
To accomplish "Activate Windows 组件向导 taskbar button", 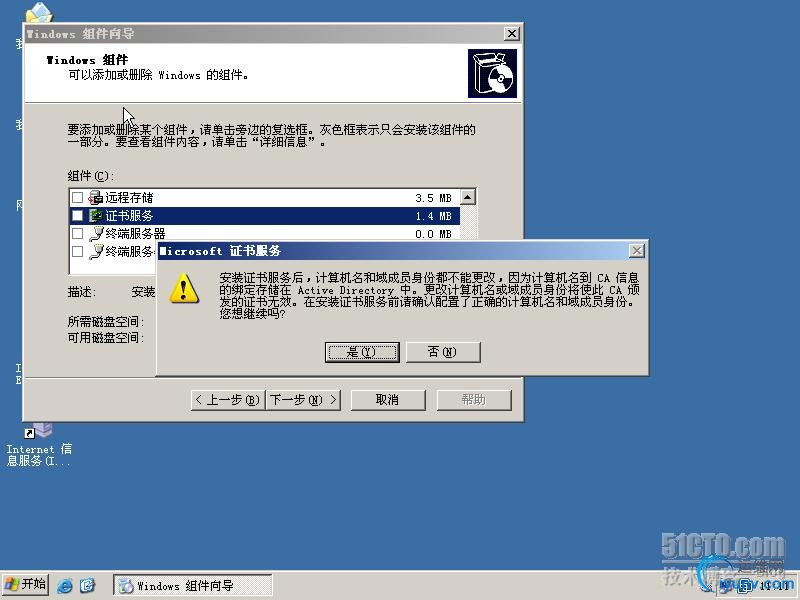I will pyautogui.click(x=192, y=585).
